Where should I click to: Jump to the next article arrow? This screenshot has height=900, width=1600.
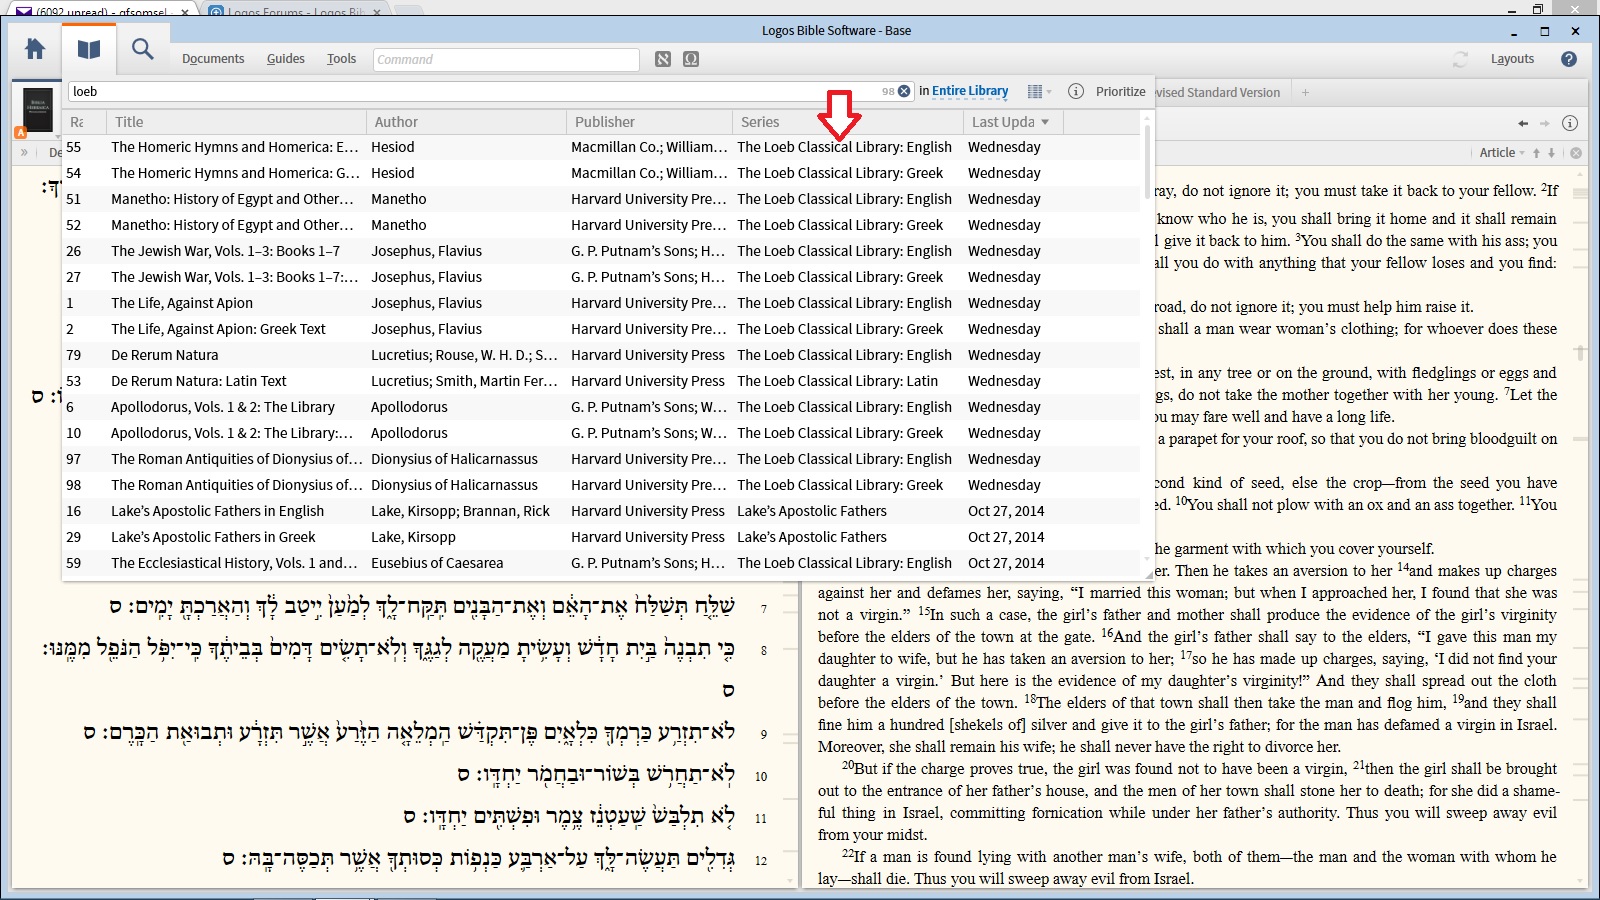pyautogui.click(x=1552, y=153)
